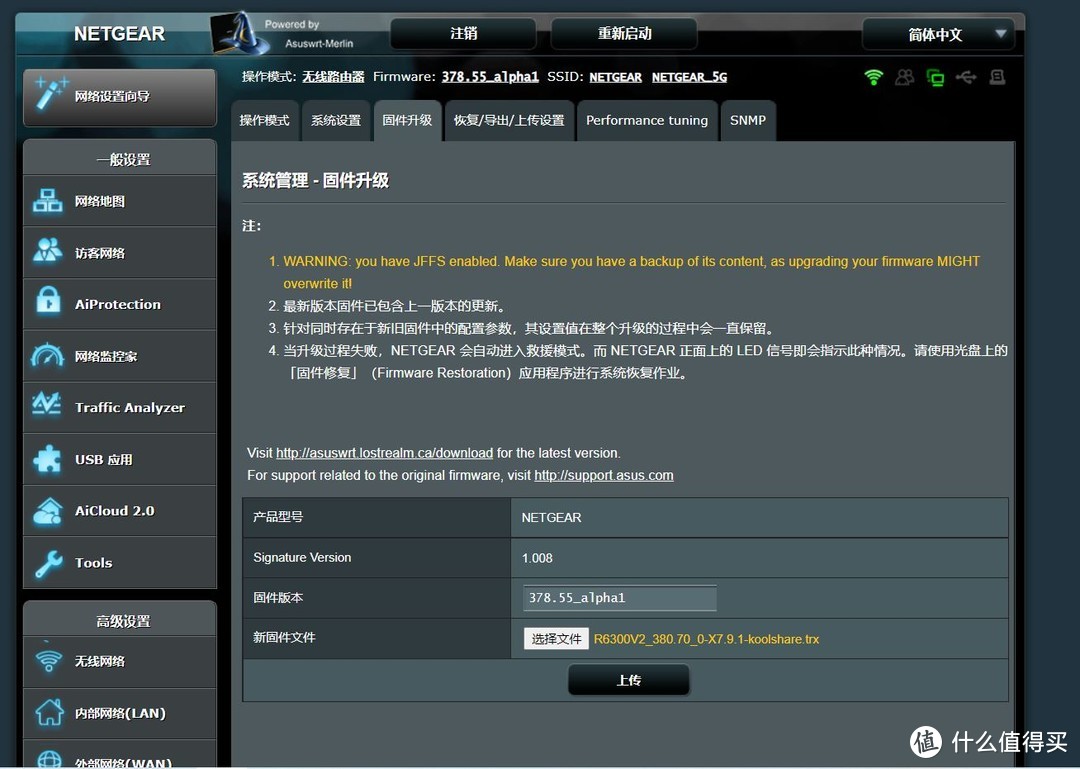
Task: Click the printer status icon
Action: coord(997,77)
